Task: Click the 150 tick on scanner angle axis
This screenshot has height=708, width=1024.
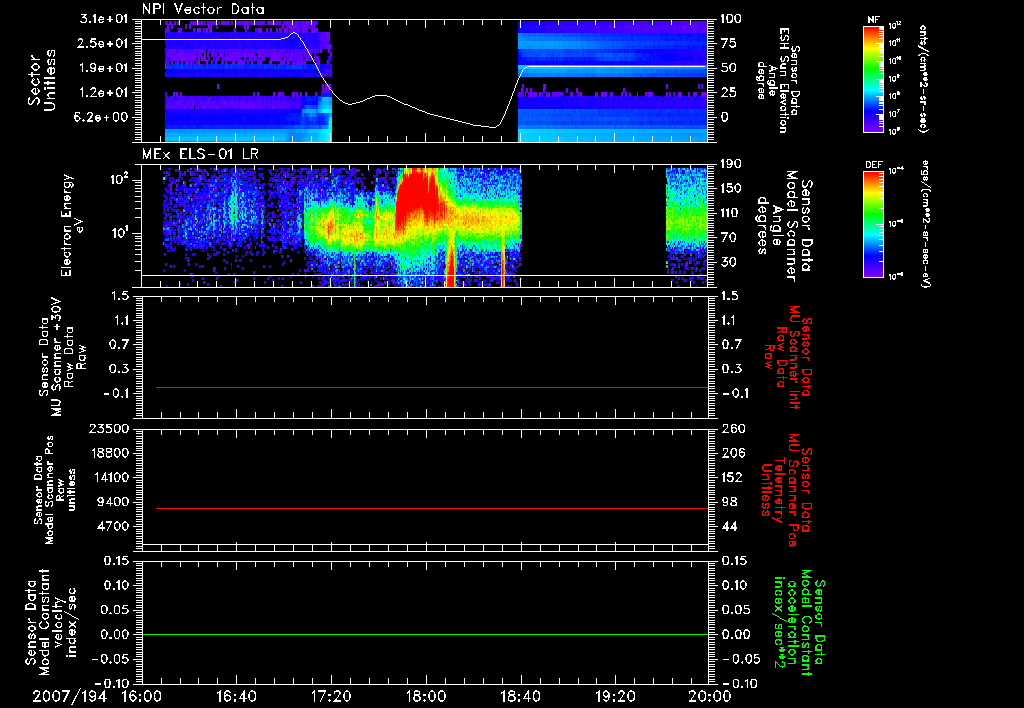Action: 731,189
